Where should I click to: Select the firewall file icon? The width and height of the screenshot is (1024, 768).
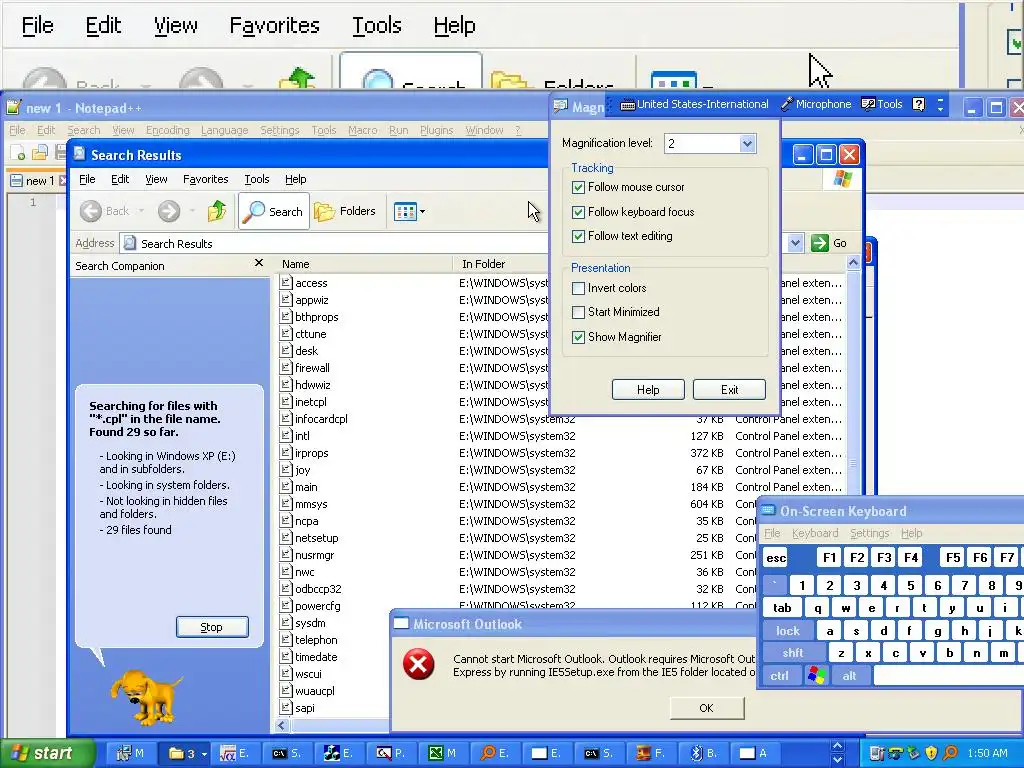(x=285, y=367)
